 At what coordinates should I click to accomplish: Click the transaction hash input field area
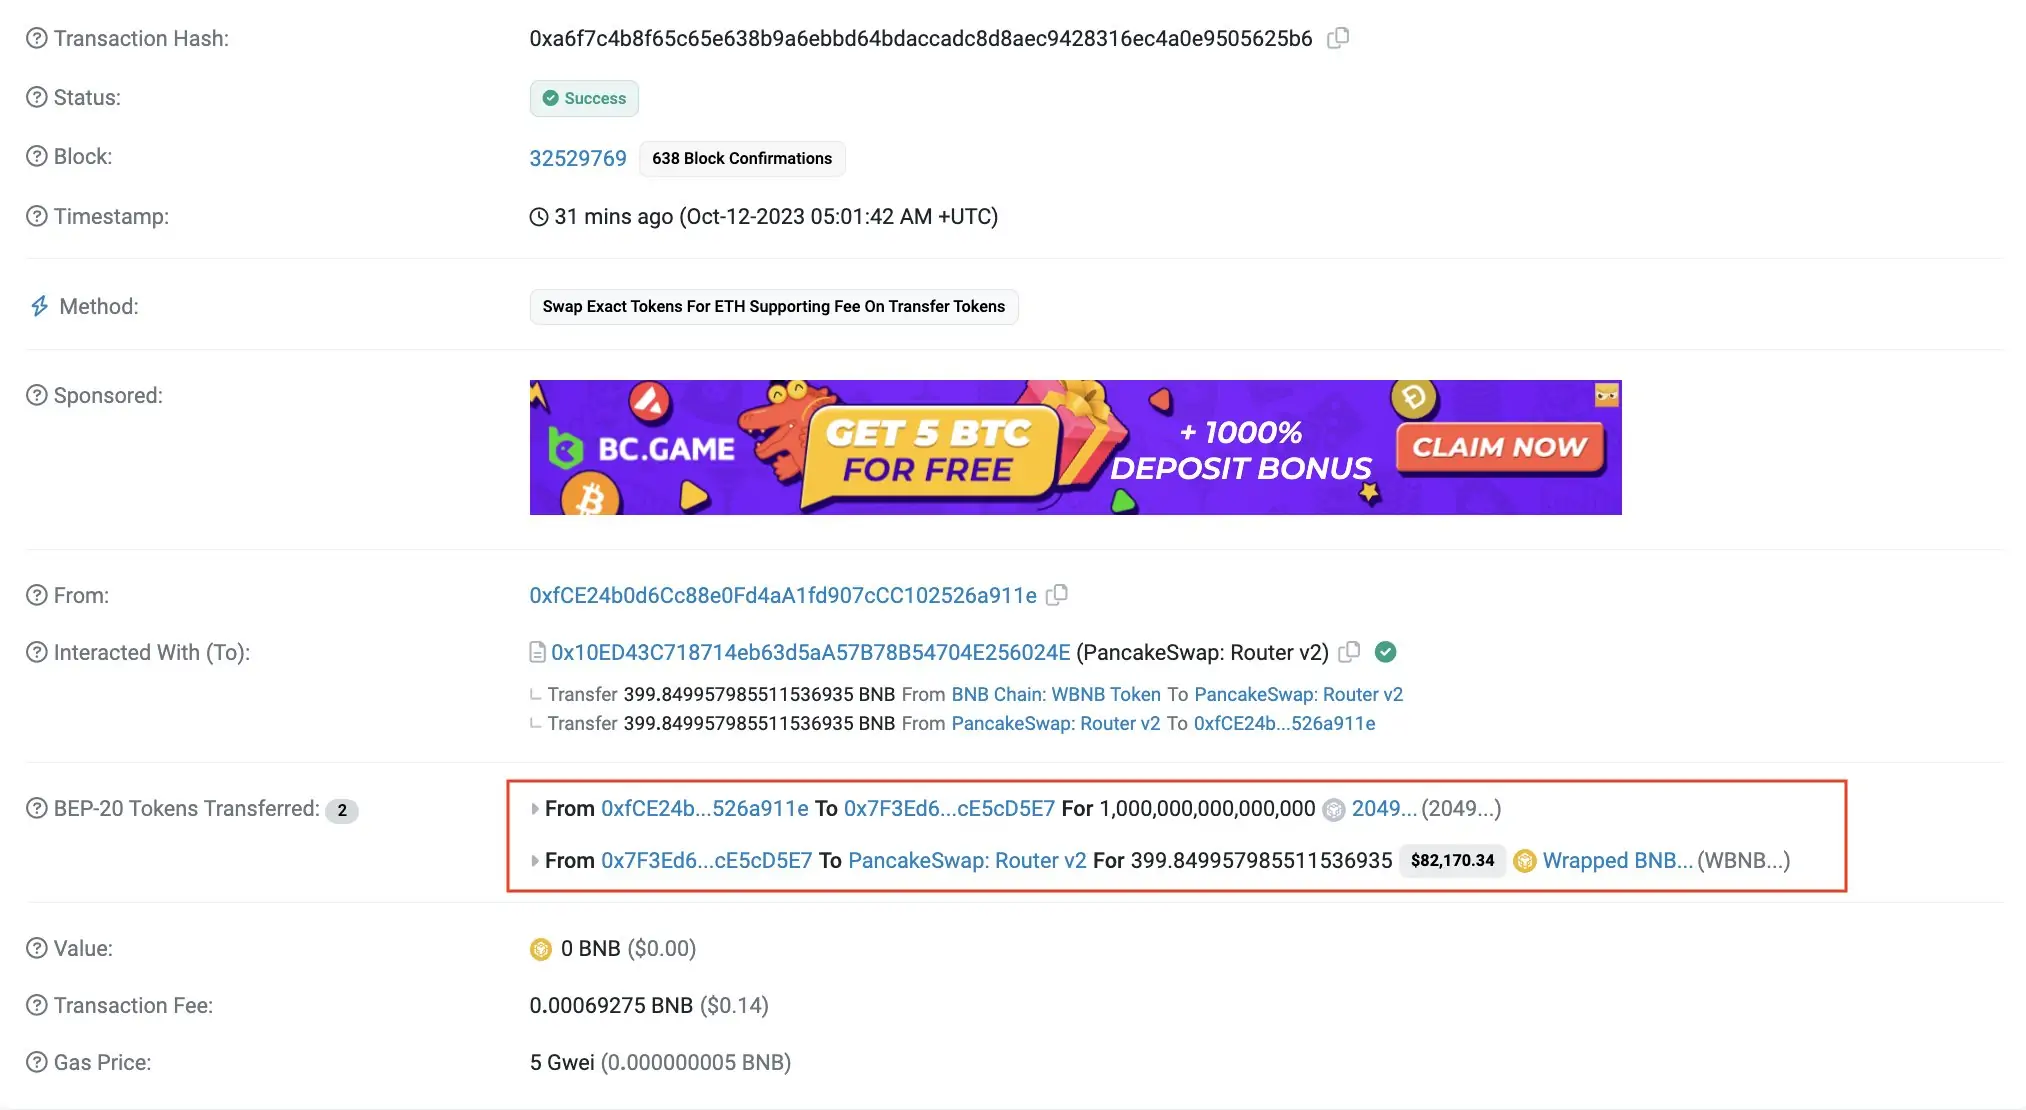coord(921,37)
